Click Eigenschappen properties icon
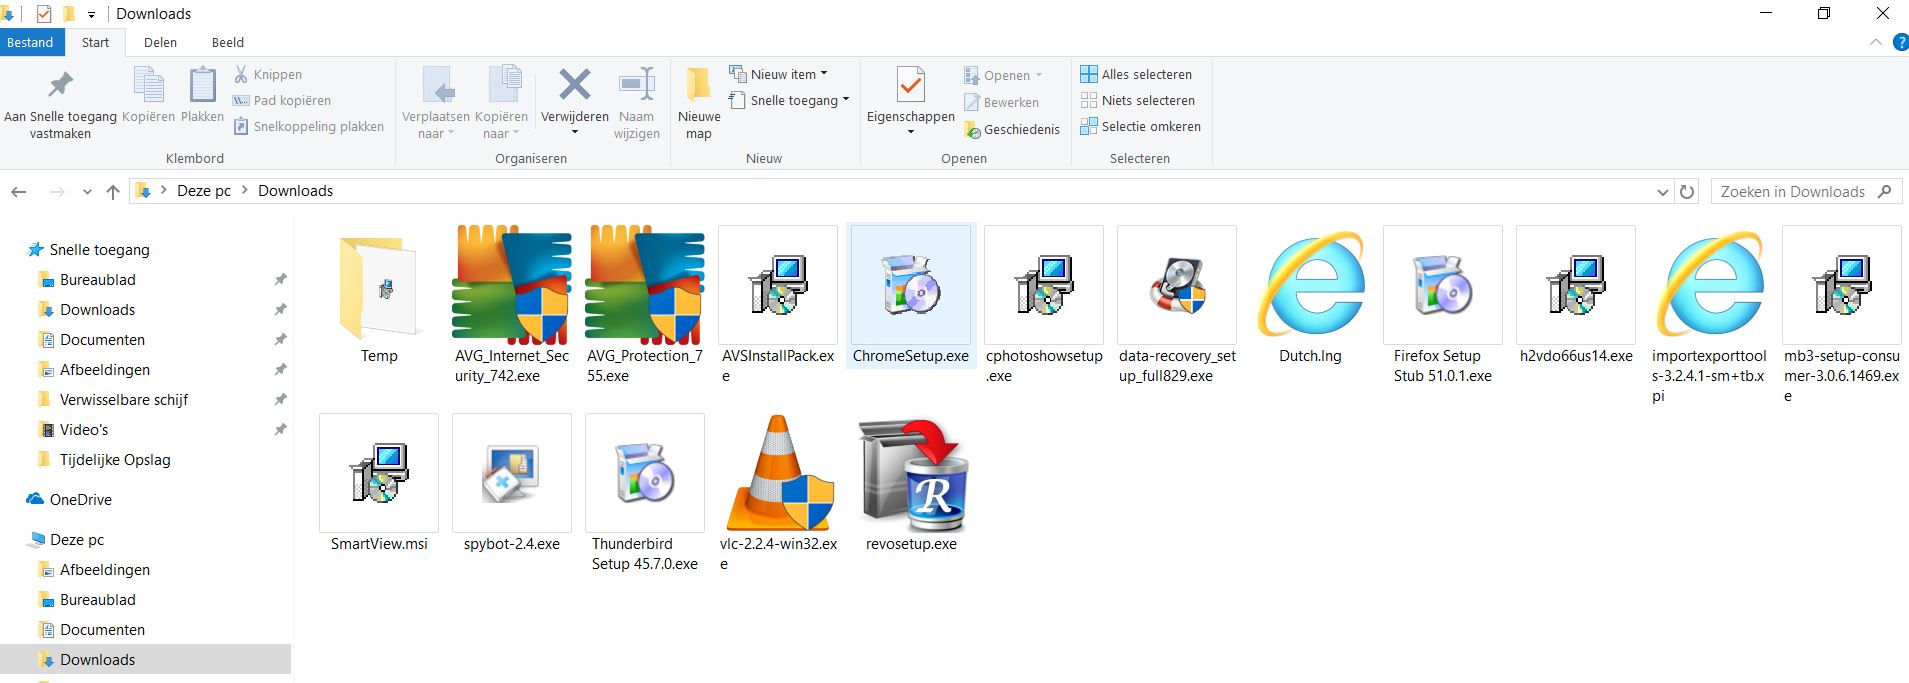The image size is (1909, 683). [x=911, y=86]
